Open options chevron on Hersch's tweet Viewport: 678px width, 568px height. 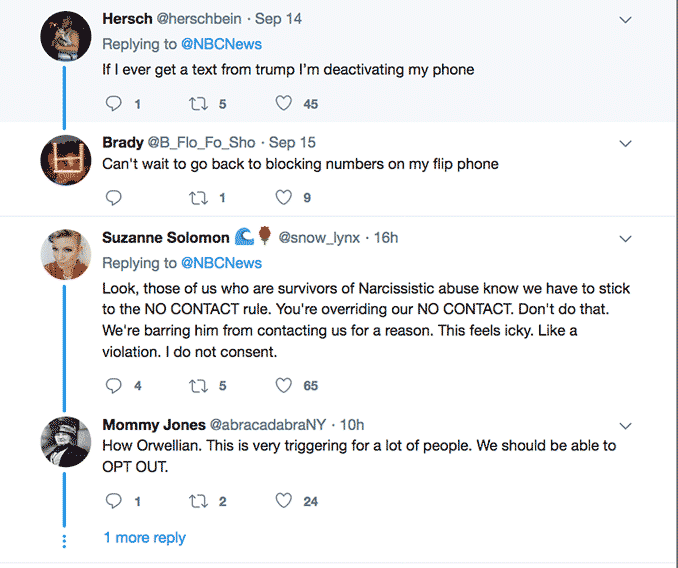tap(626, 20)
